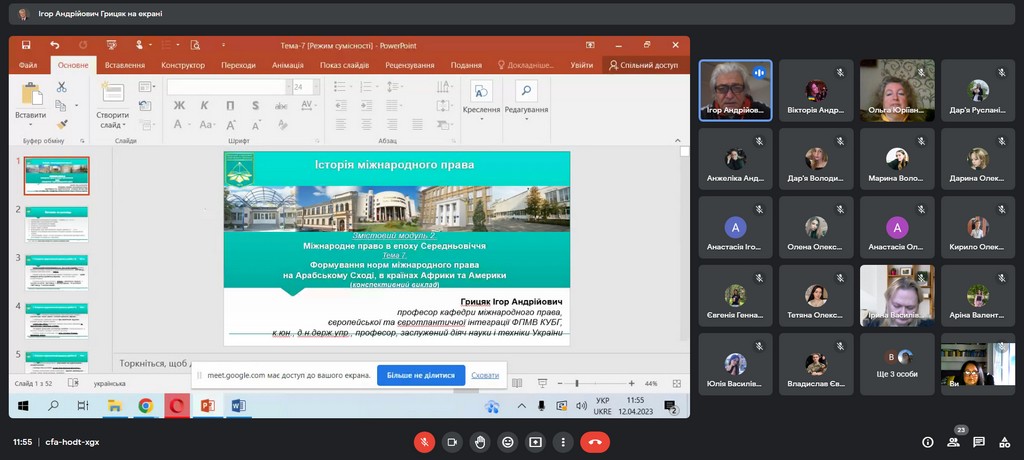The width and height of the screenshot is (1024, 460).
Task: Leave the call with red hang-up button
Action: click(x=595, y=441)
